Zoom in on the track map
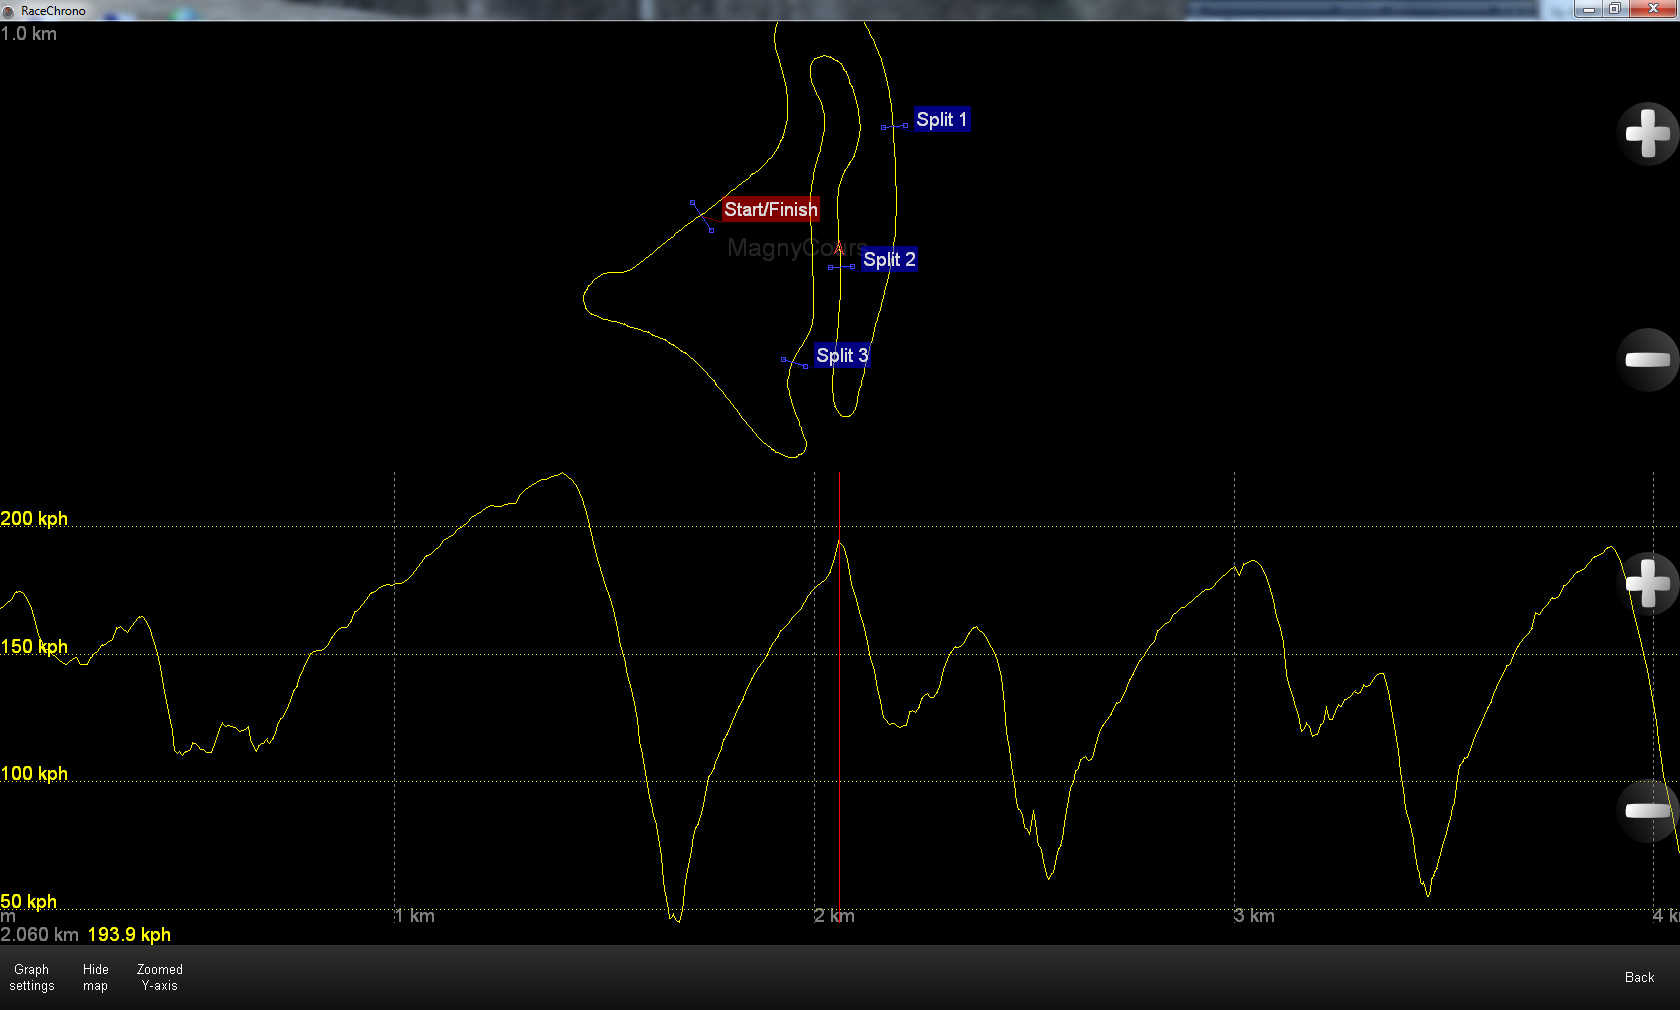 pos(1647,134)
